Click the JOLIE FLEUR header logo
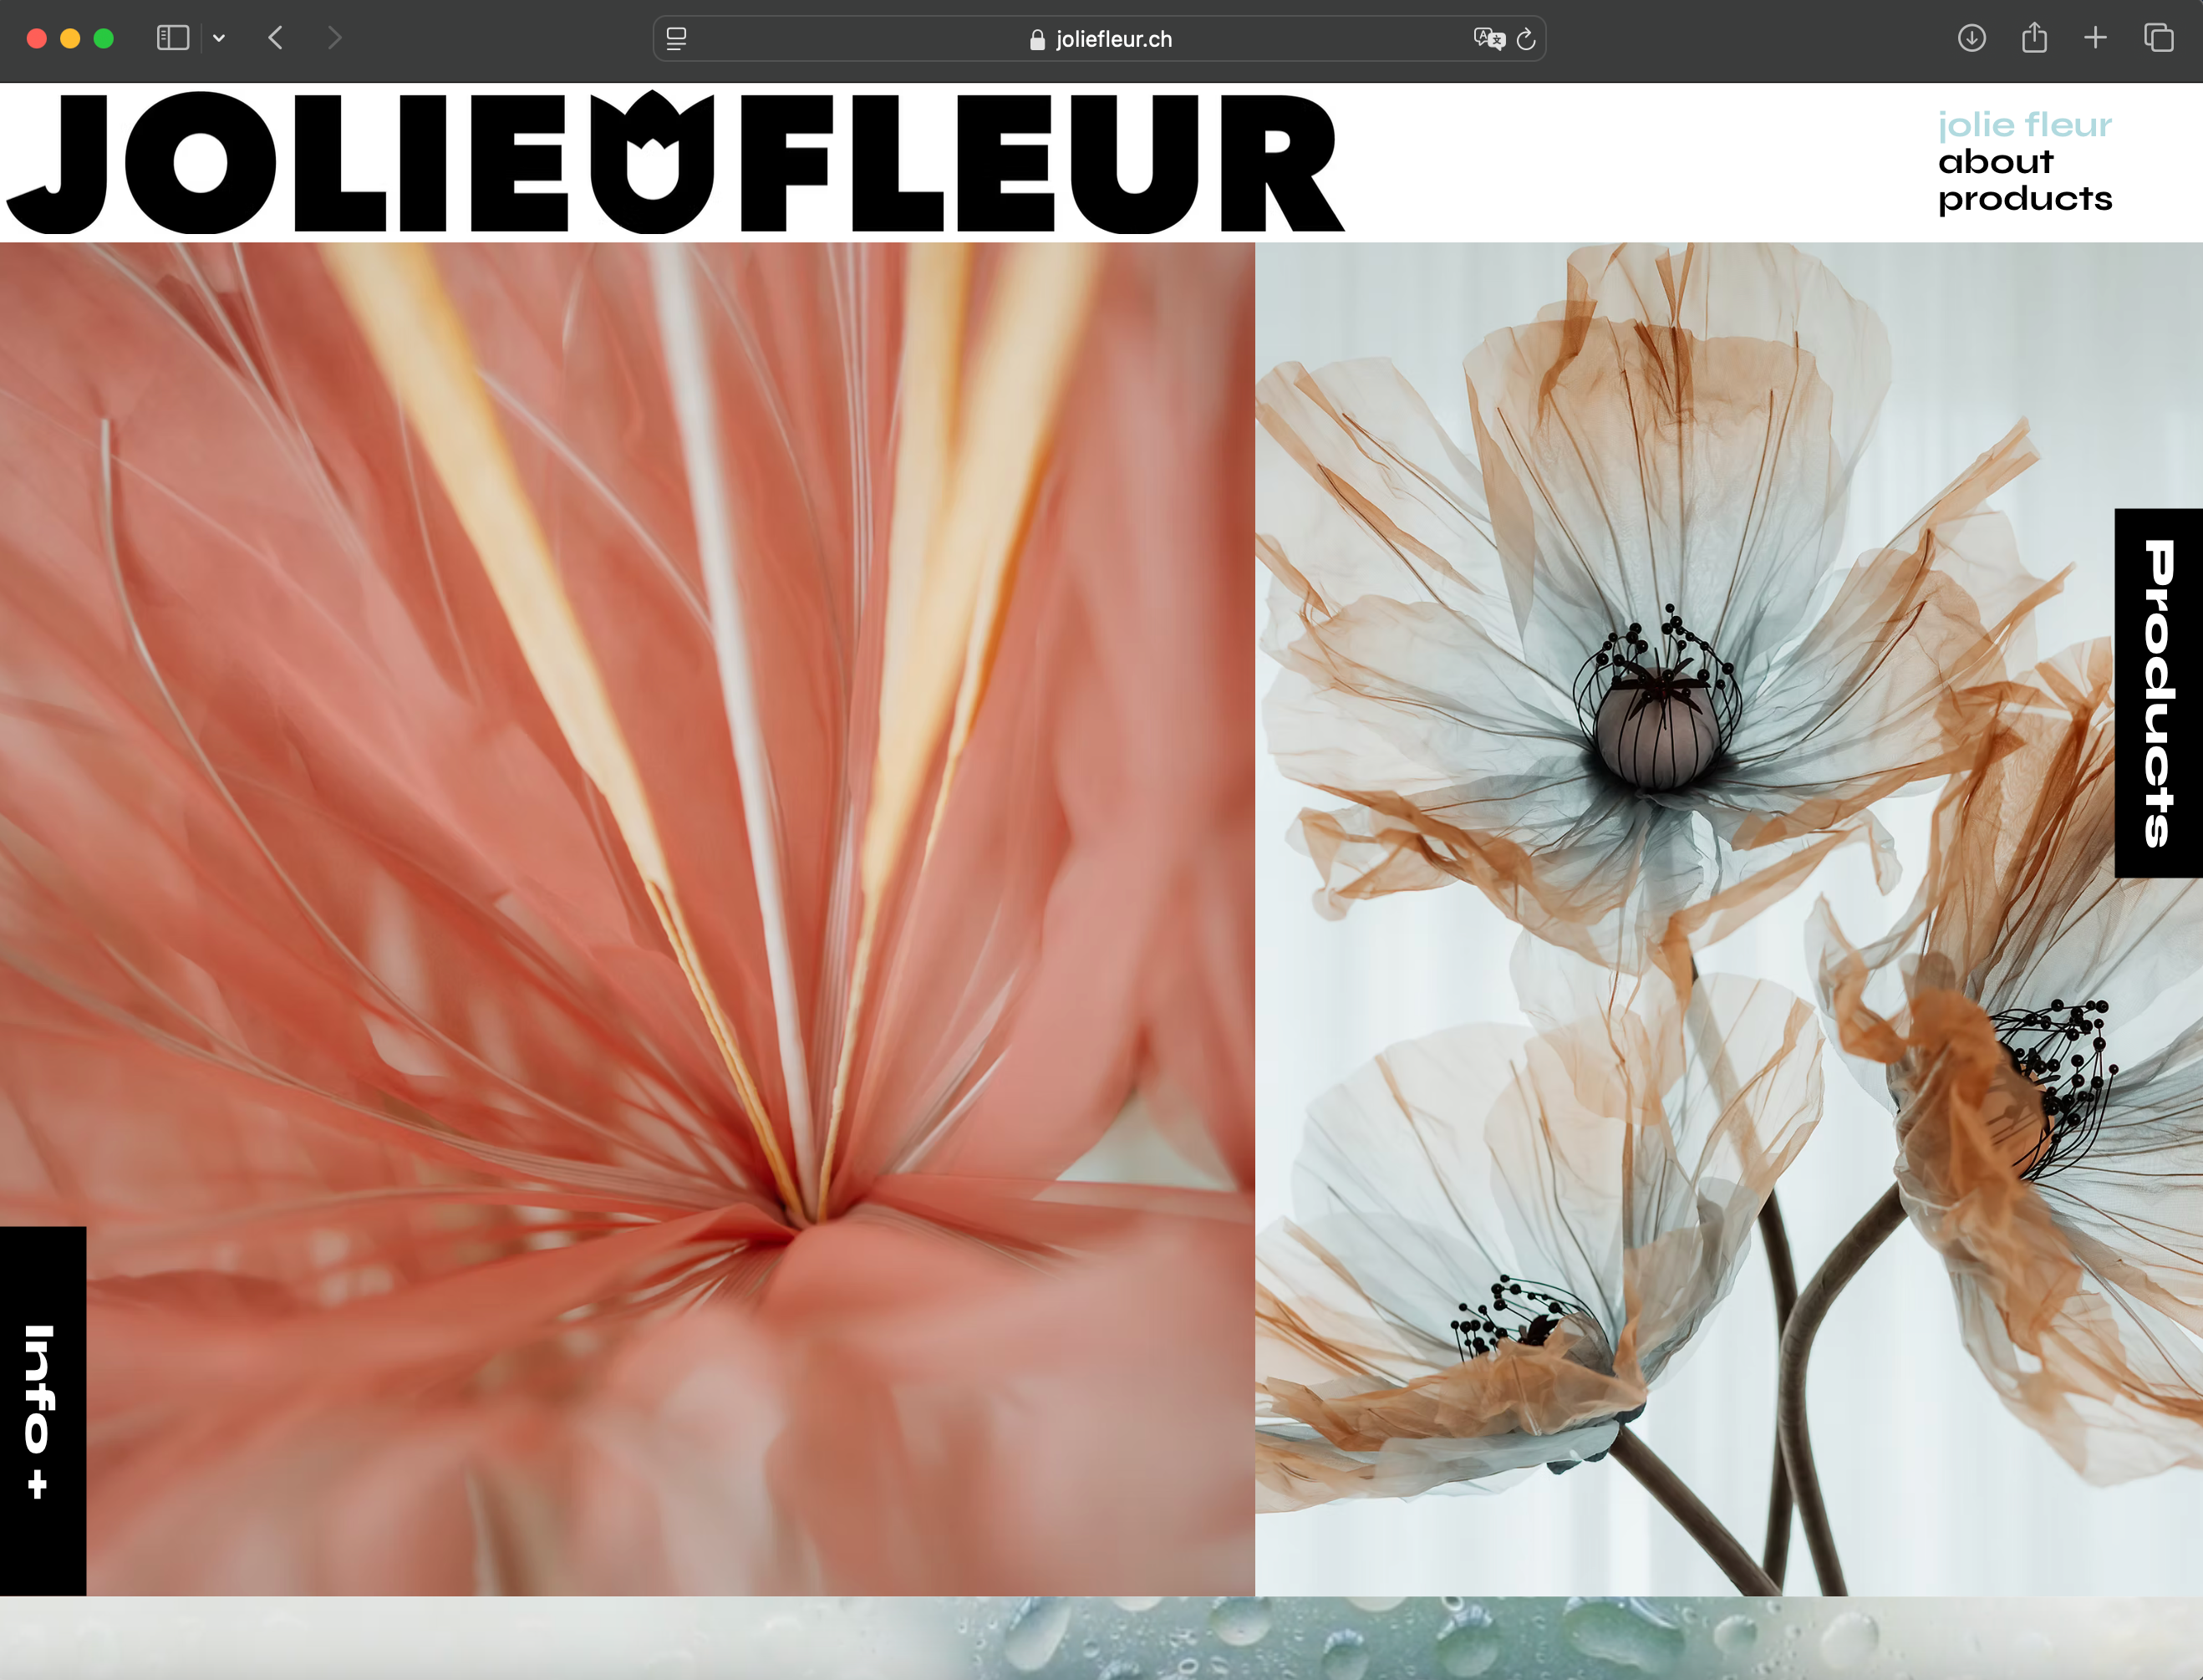 (676, 163)
